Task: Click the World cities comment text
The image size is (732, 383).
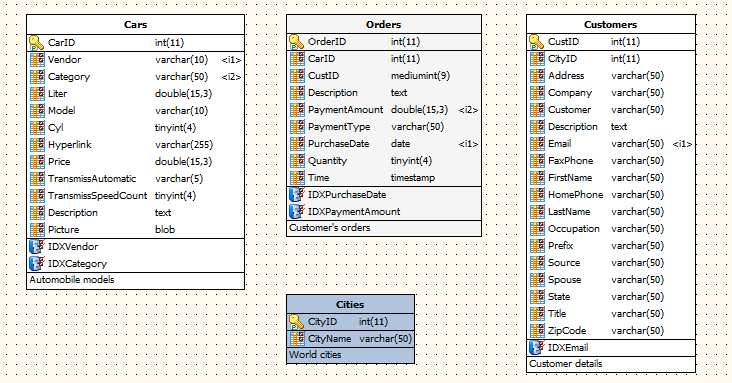Action: 315,355
